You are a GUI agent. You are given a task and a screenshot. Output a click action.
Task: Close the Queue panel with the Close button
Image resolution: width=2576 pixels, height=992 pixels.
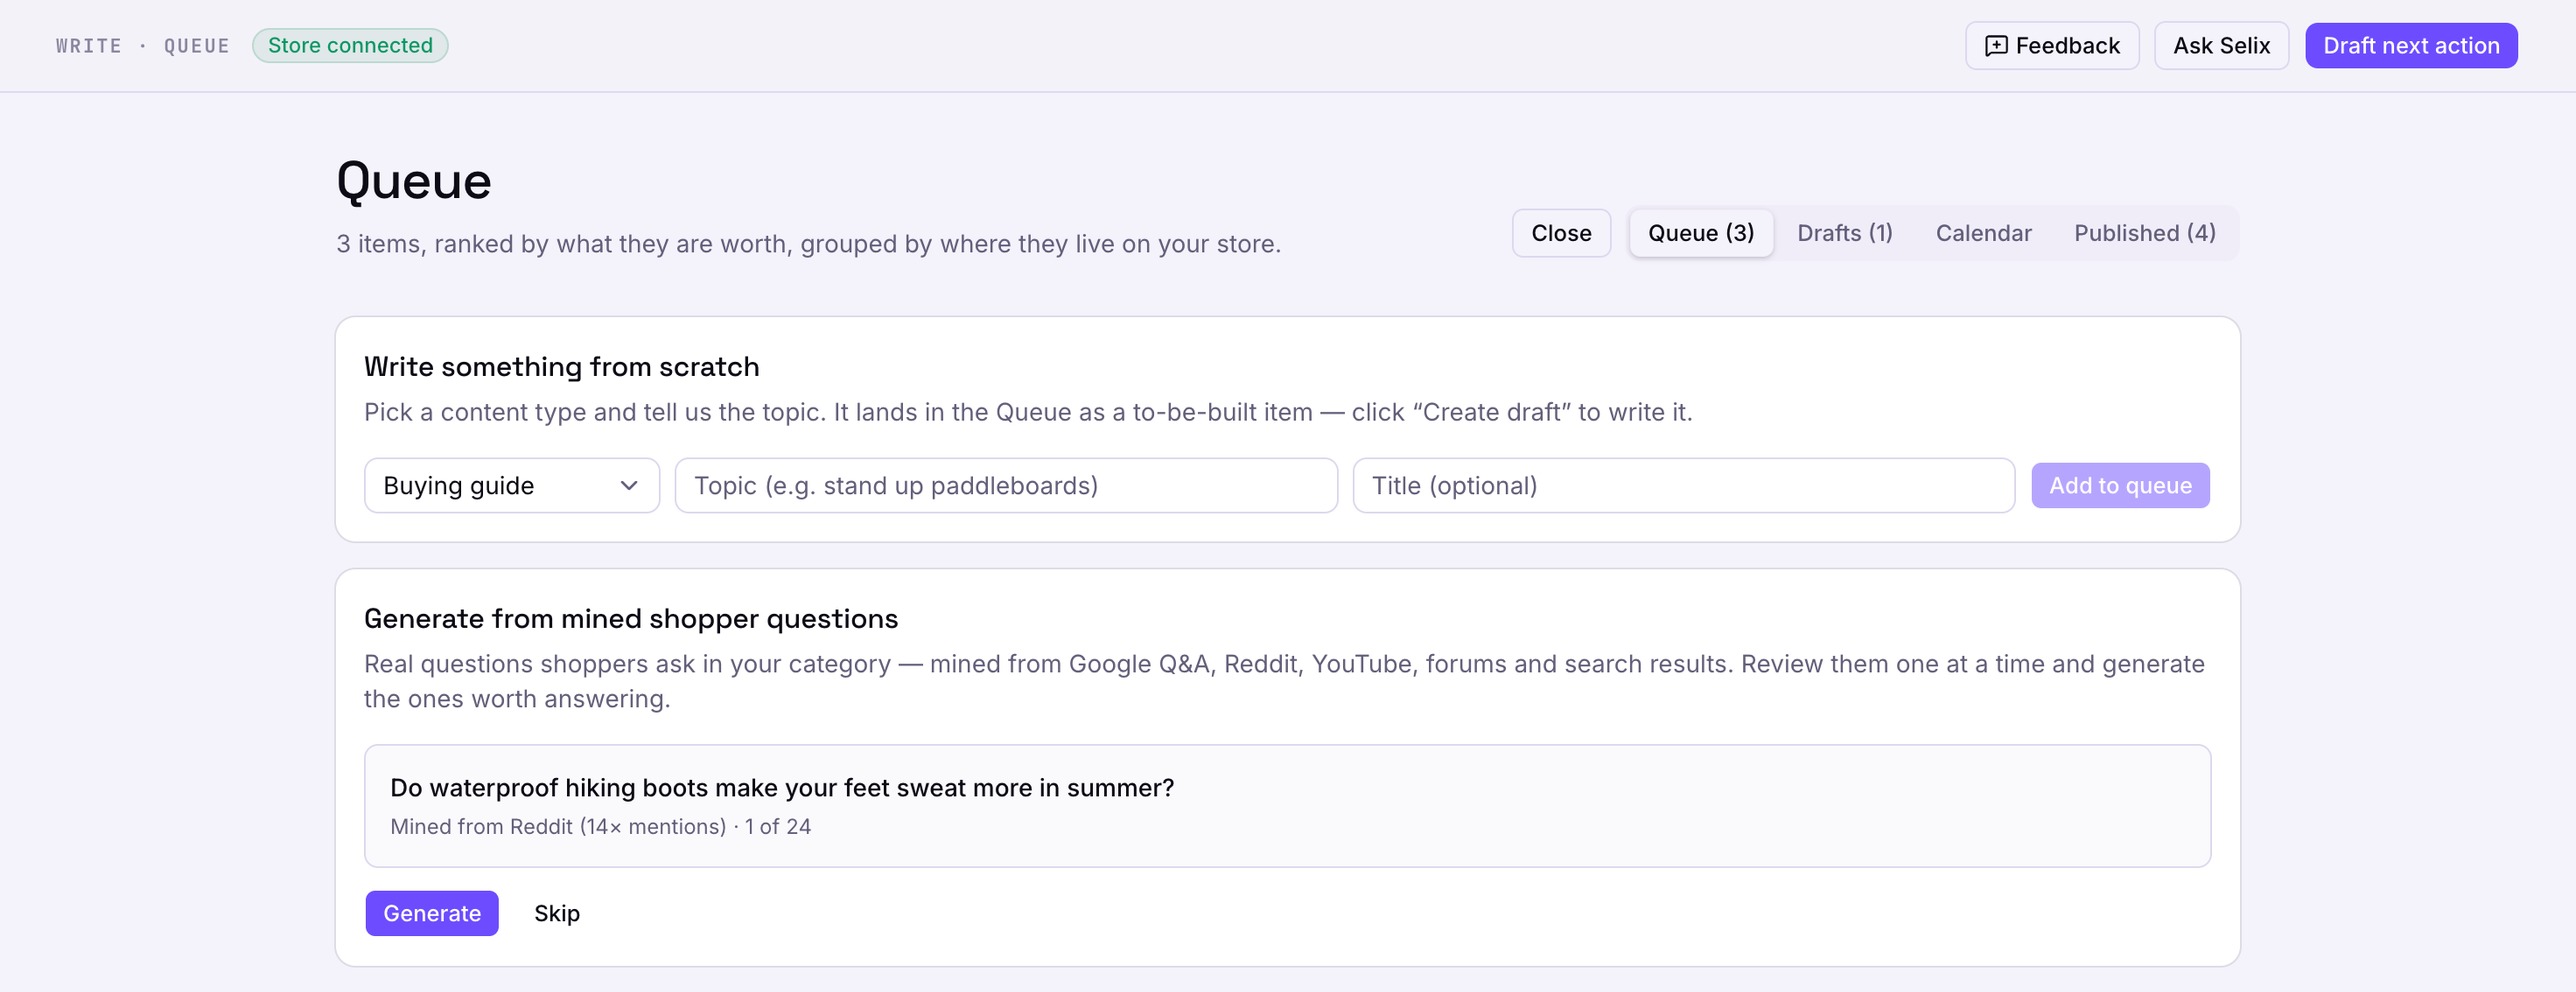click(1561, 233)
